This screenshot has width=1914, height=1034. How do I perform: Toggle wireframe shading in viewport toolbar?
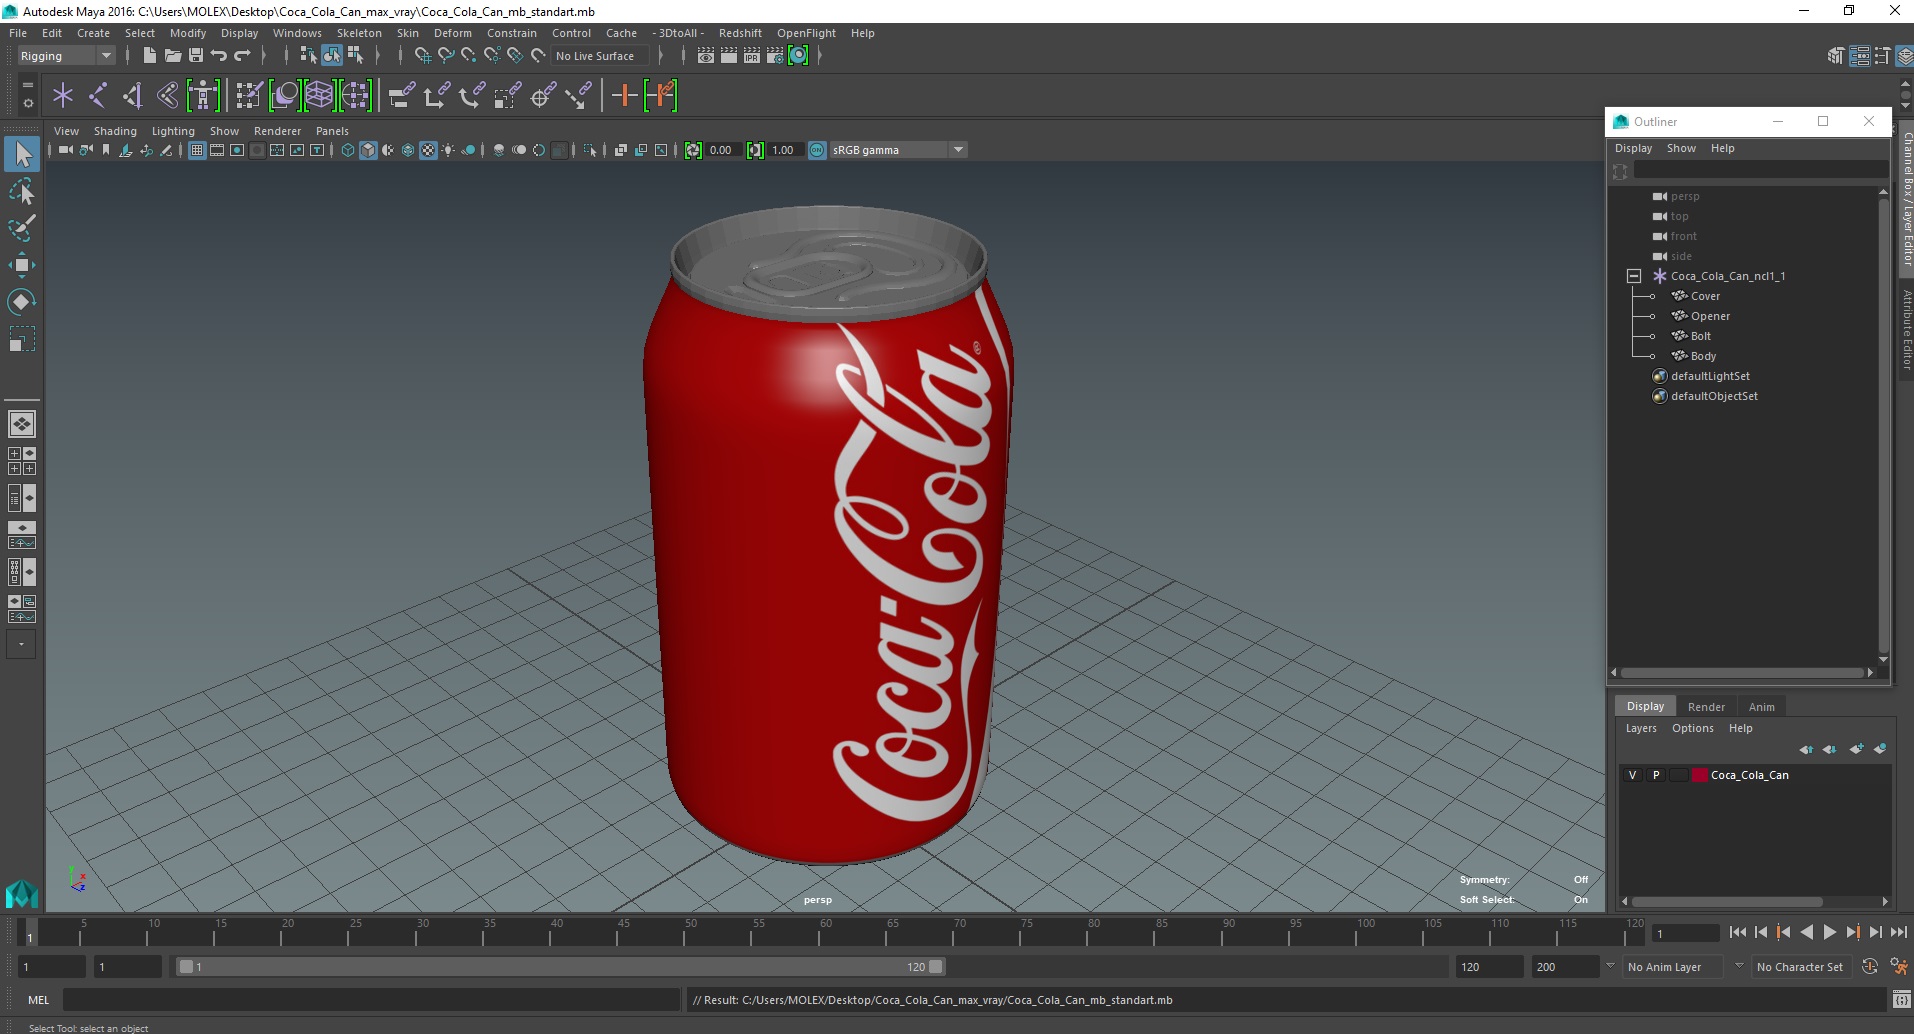point(348,150)
